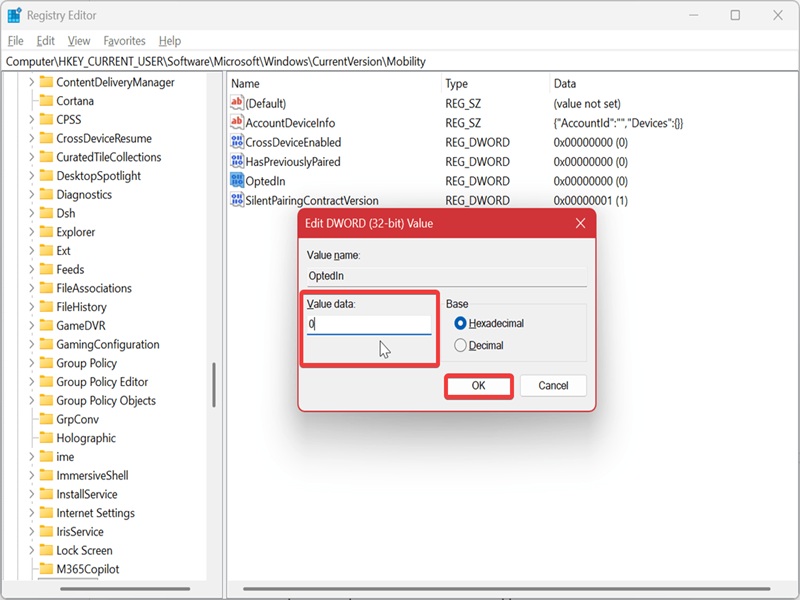Open the Favorites menu
Viewport: 800px width, 600px height.
click(x=124, y=41)
